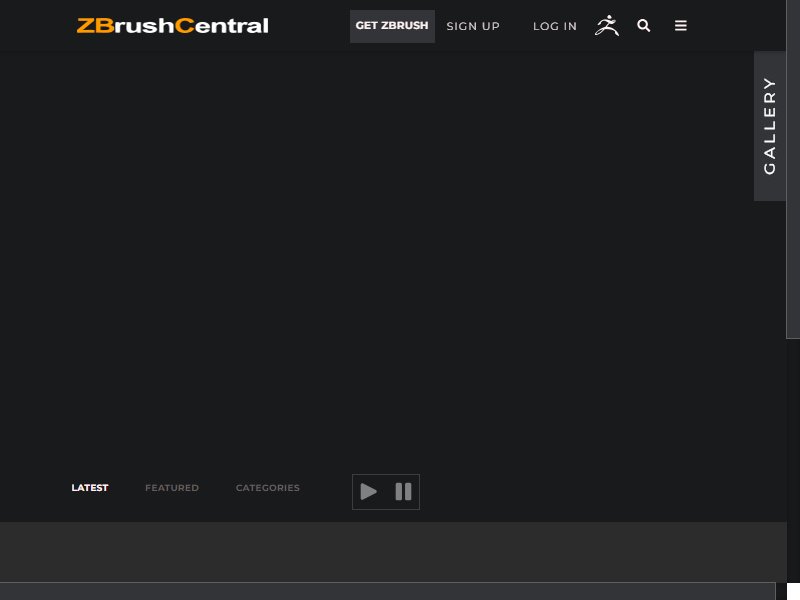Click the vertical page scrollbar
Screen dimensions: 800x600
pos(793,168)
